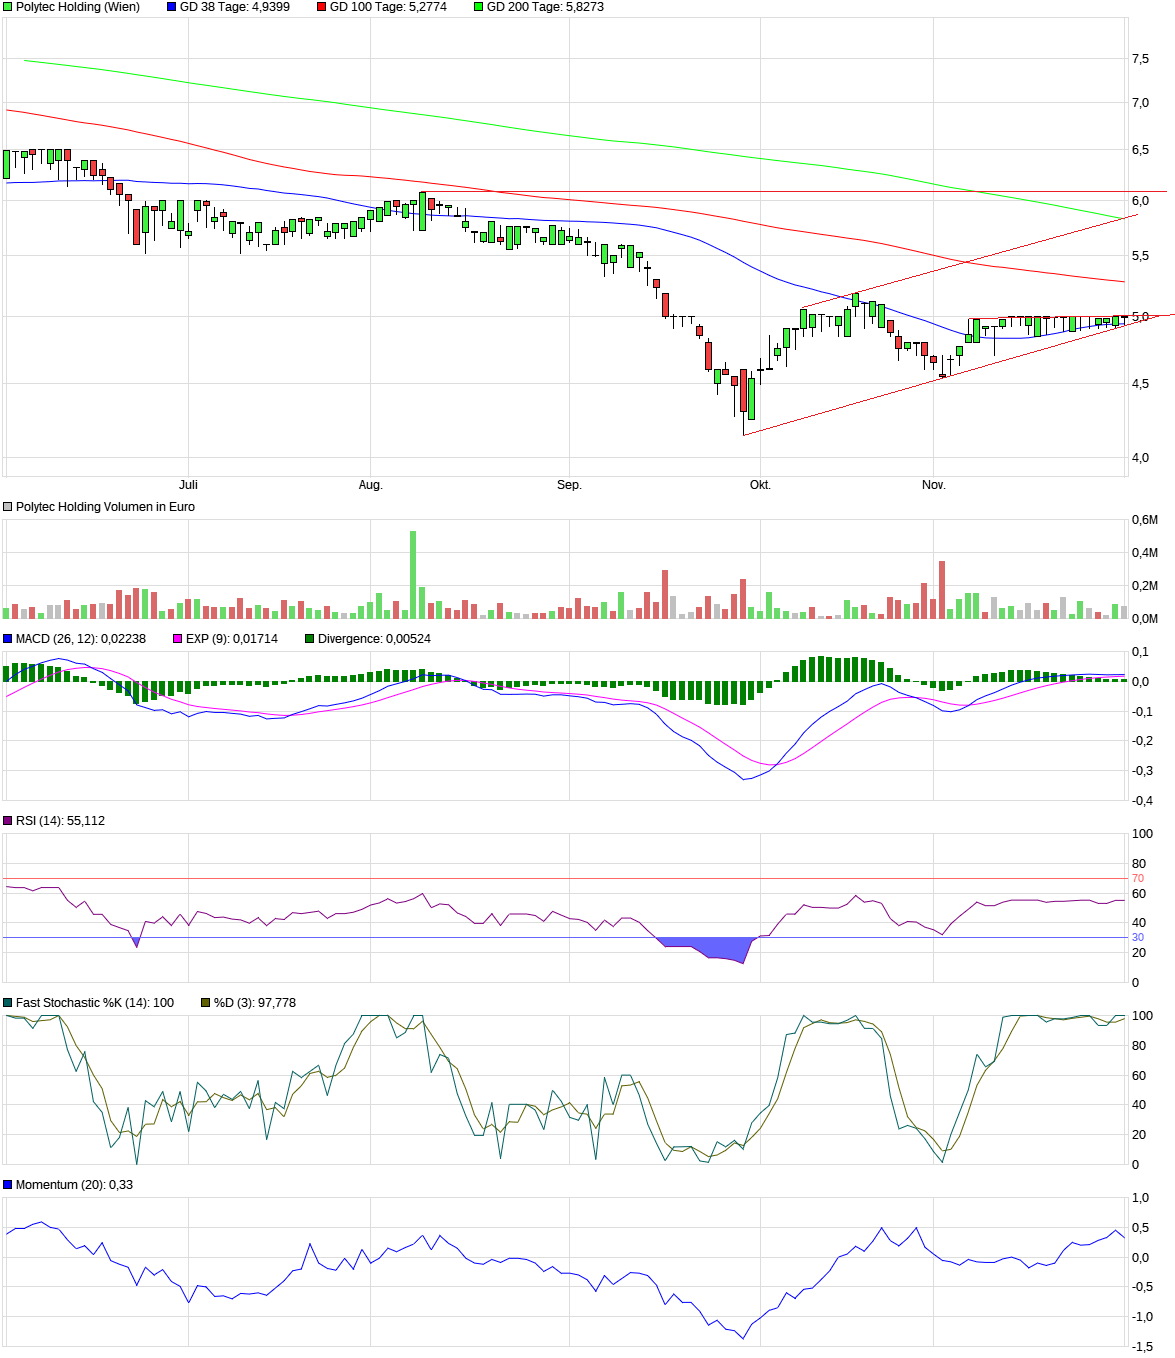Click the purple RSI (14) swatch

pos(8,821)
